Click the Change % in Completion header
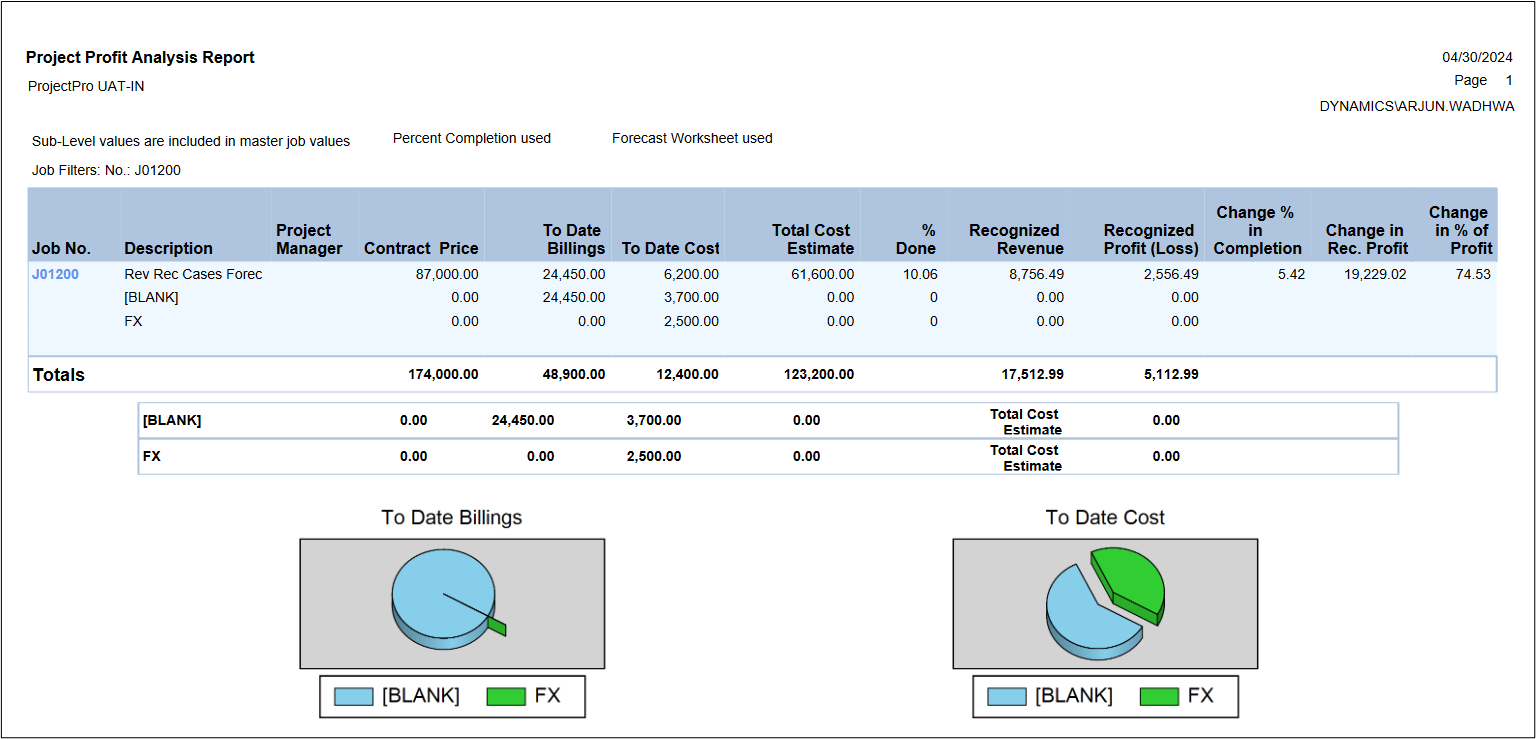The image size is (1536, 739). coord(1257,230)
